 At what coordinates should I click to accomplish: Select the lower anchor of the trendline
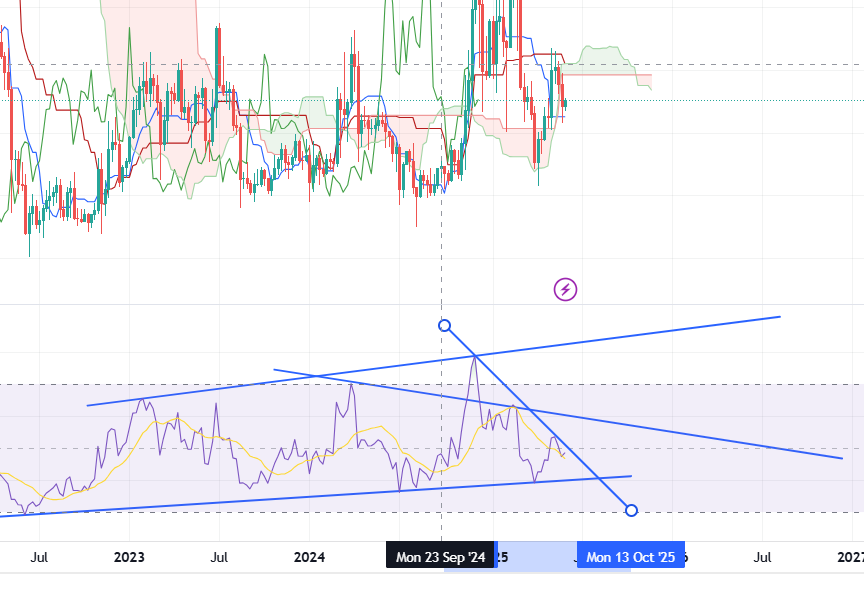pos(631,510)
